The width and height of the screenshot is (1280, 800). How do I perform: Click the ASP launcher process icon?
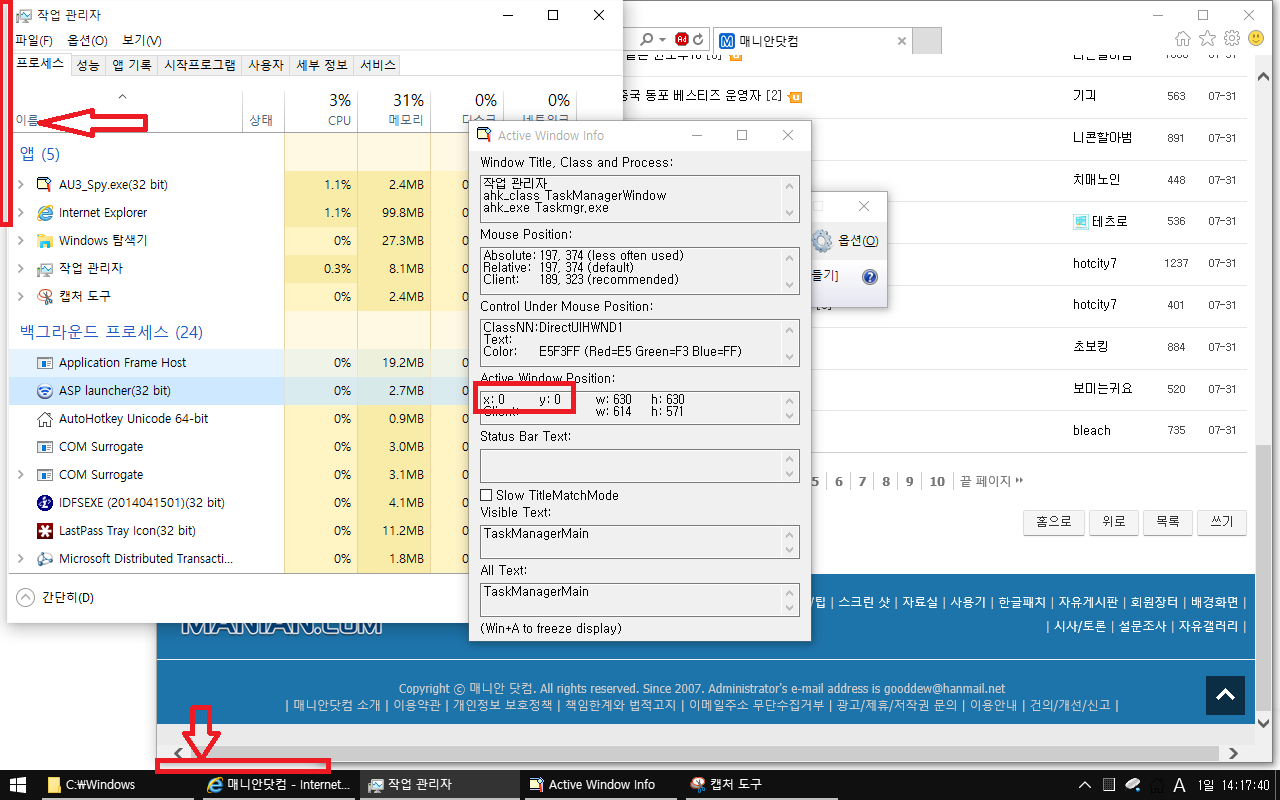pyautogui.click(x=44, y=390)
